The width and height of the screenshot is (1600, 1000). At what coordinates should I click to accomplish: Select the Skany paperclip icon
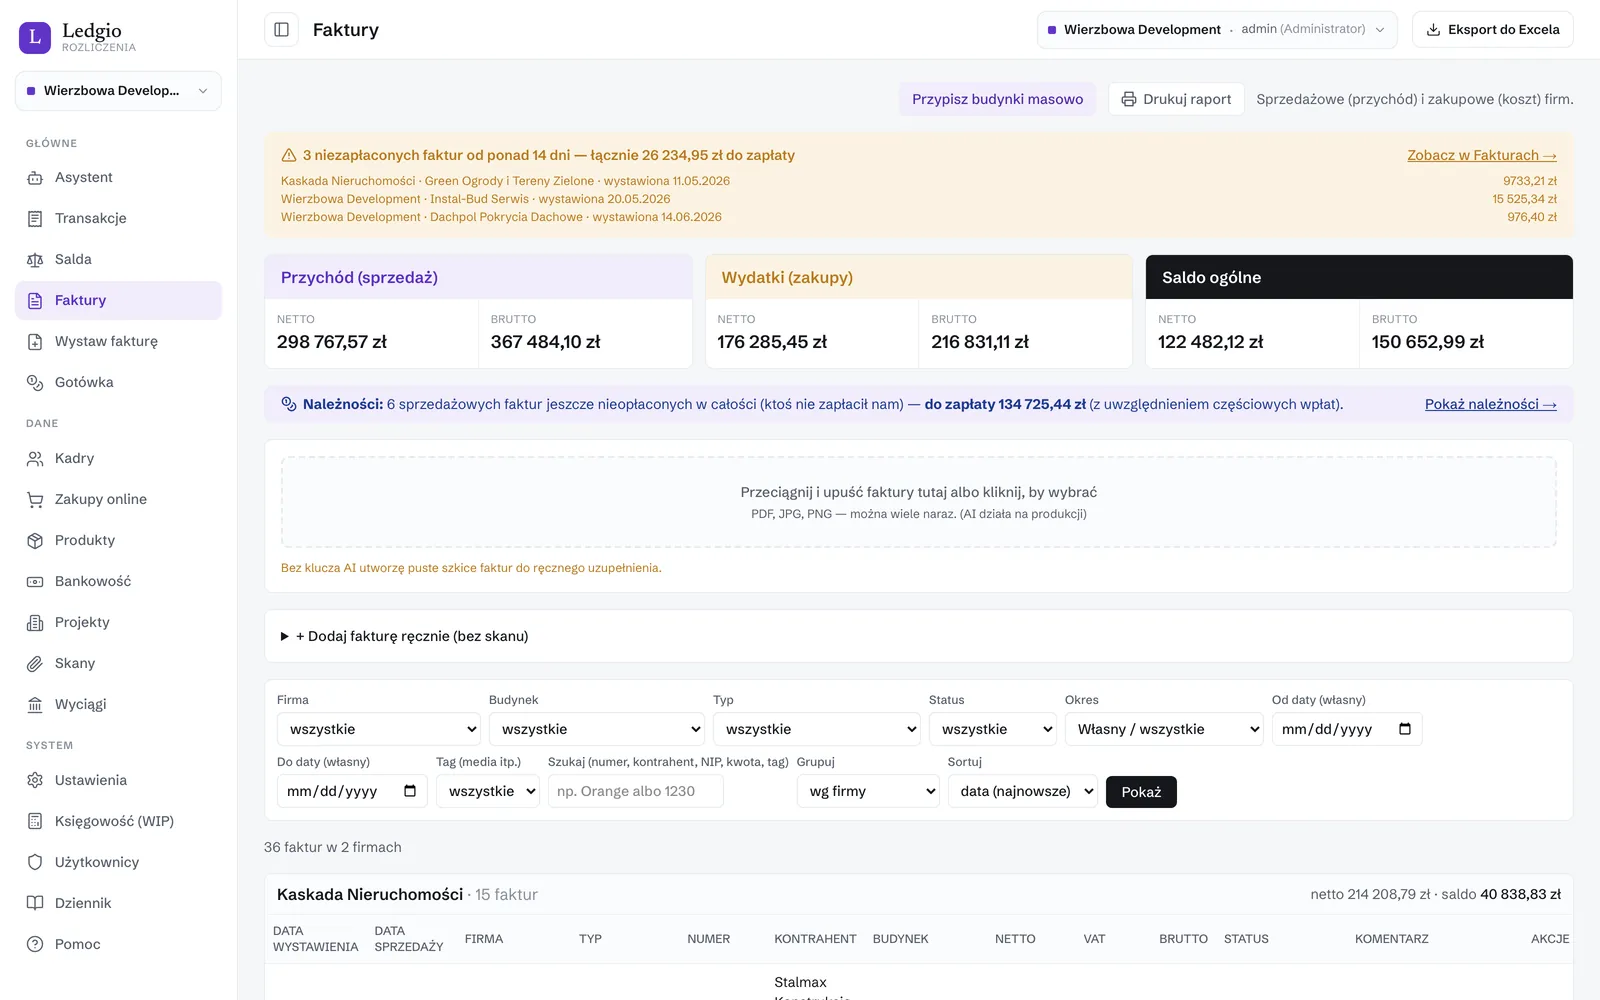[x=35, y=664]
